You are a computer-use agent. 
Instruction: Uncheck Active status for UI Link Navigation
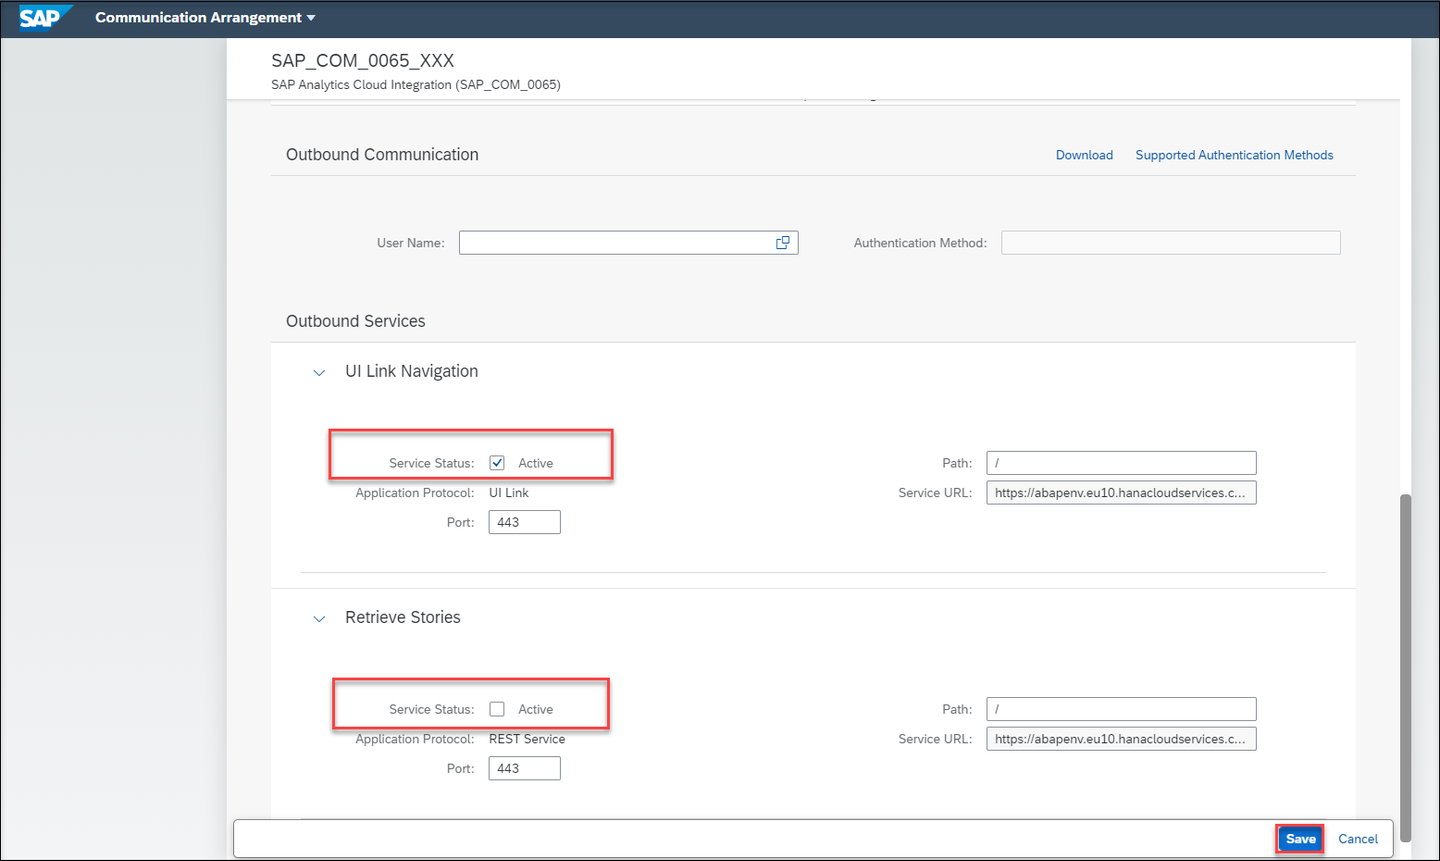point(497,463)
